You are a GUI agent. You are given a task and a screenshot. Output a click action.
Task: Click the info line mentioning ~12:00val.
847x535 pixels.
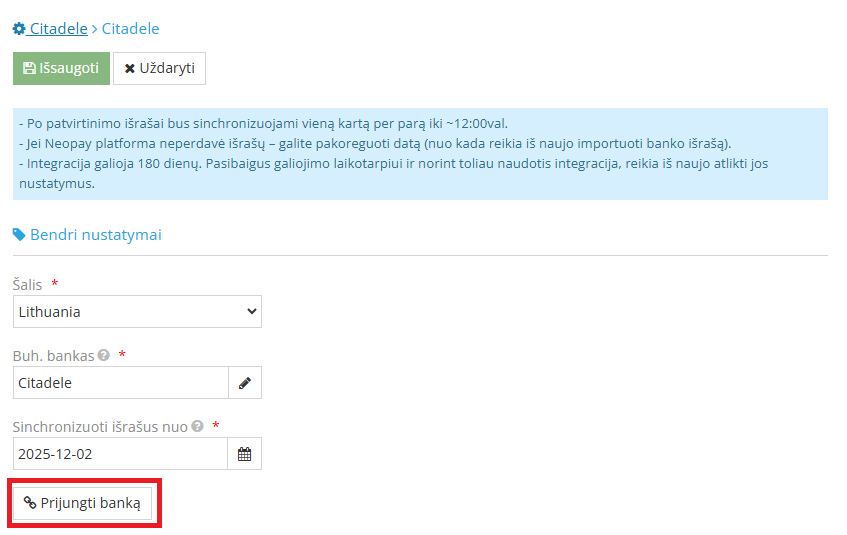[264, 124]
